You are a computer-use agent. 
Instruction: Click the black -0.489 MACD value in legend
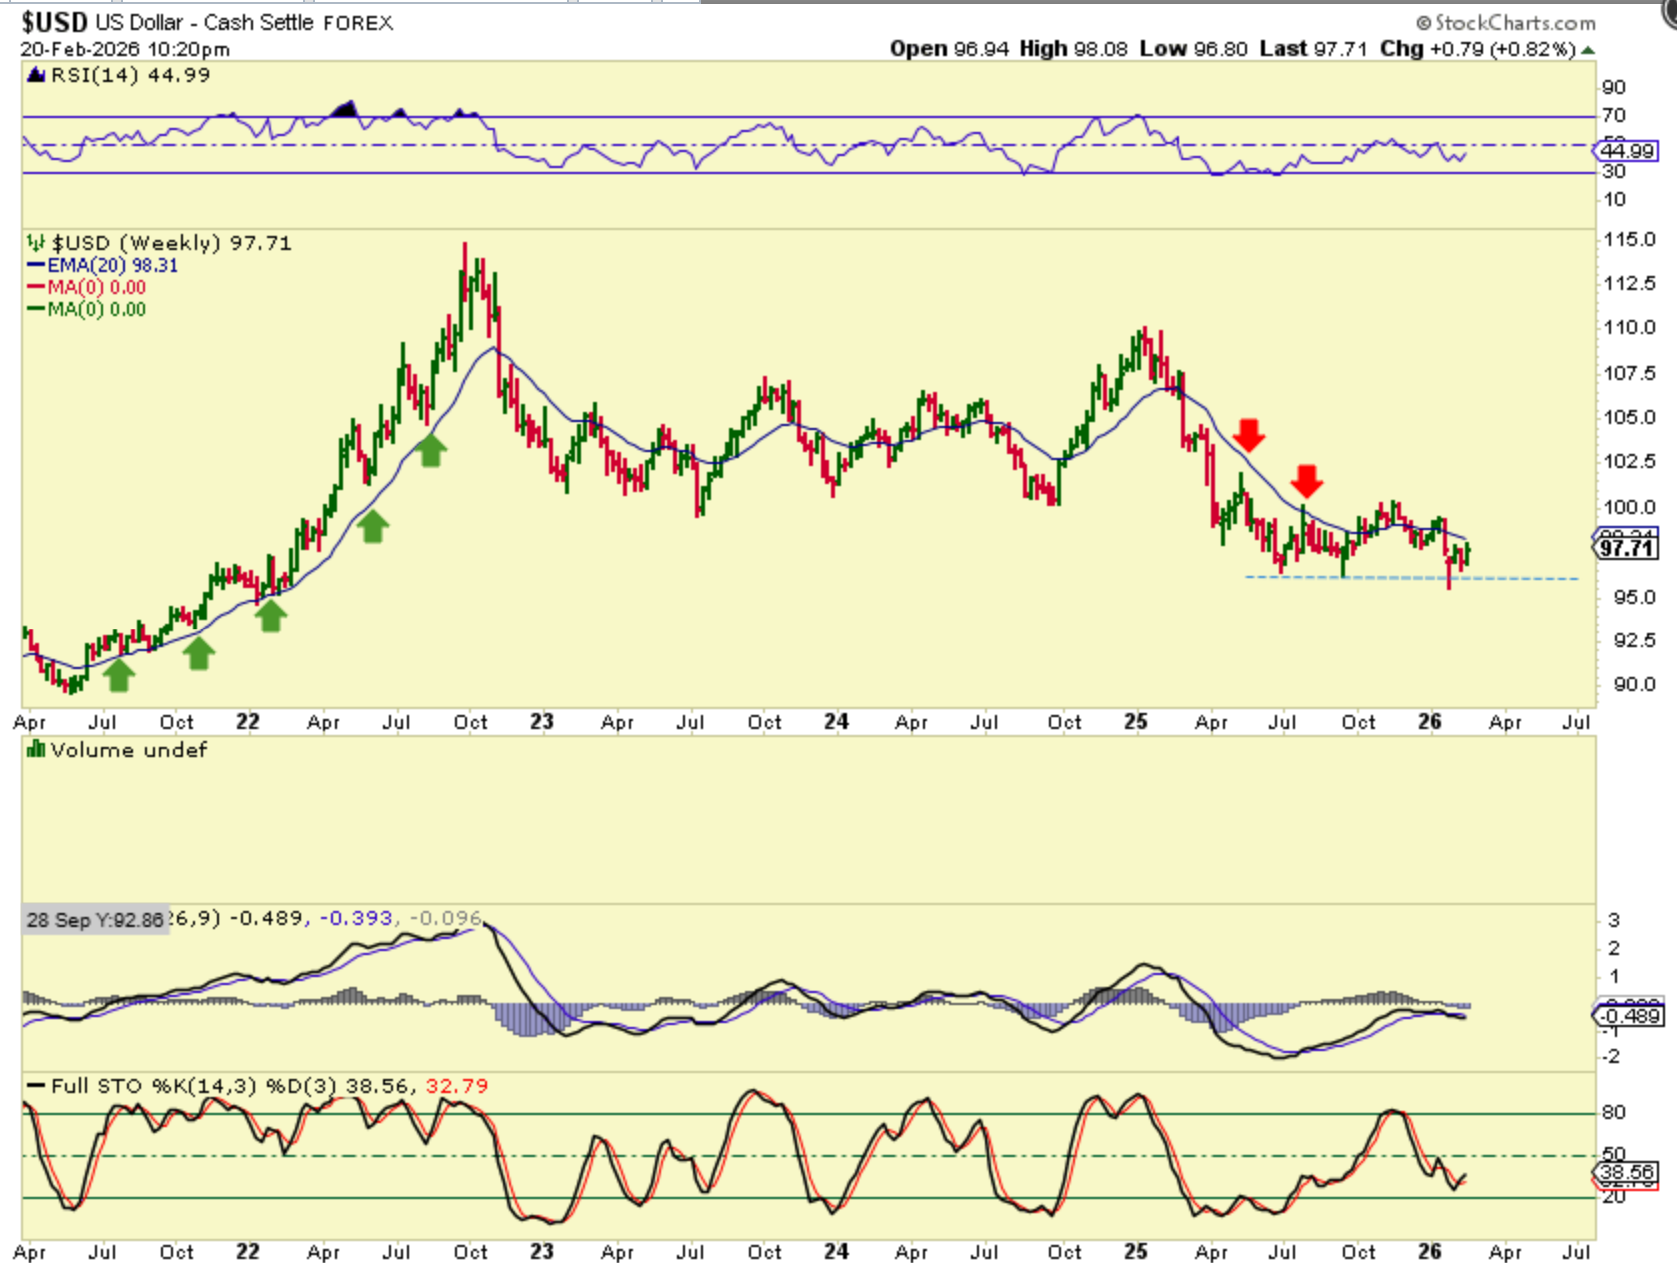pos(267,917)
